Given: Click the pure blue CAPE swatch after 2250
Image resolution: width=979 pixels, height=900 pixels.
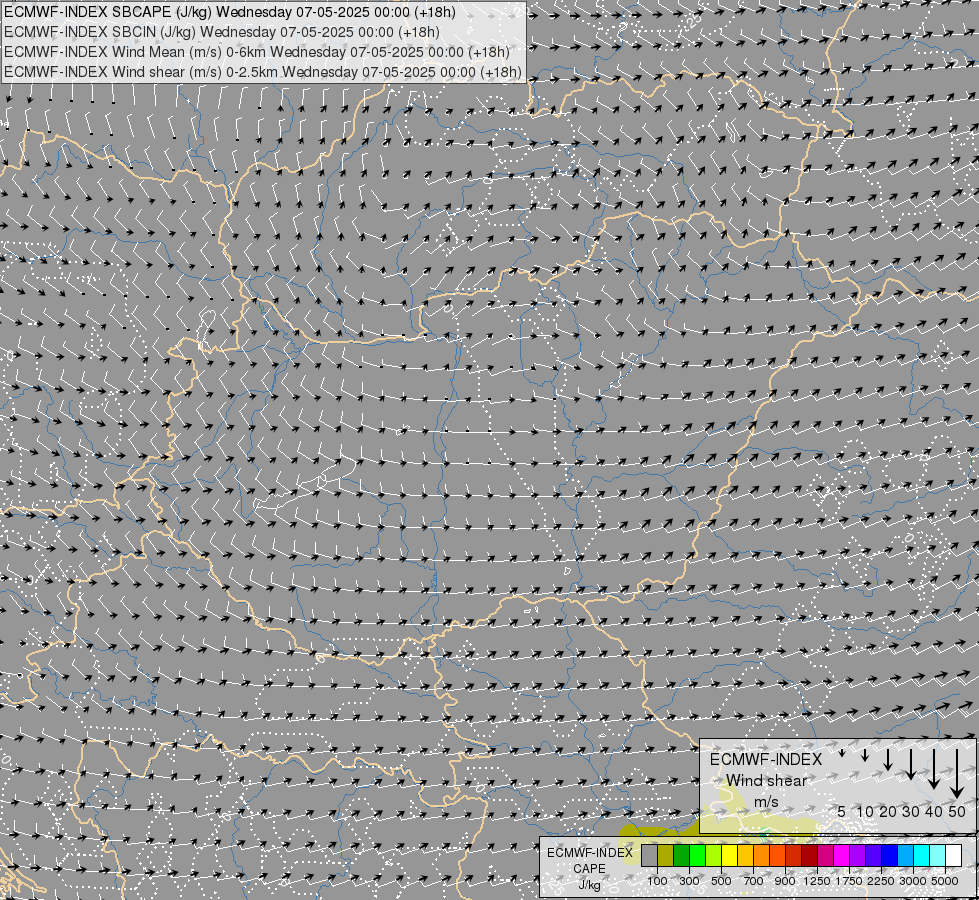Looking at the screenshot, I should (890, 855).
